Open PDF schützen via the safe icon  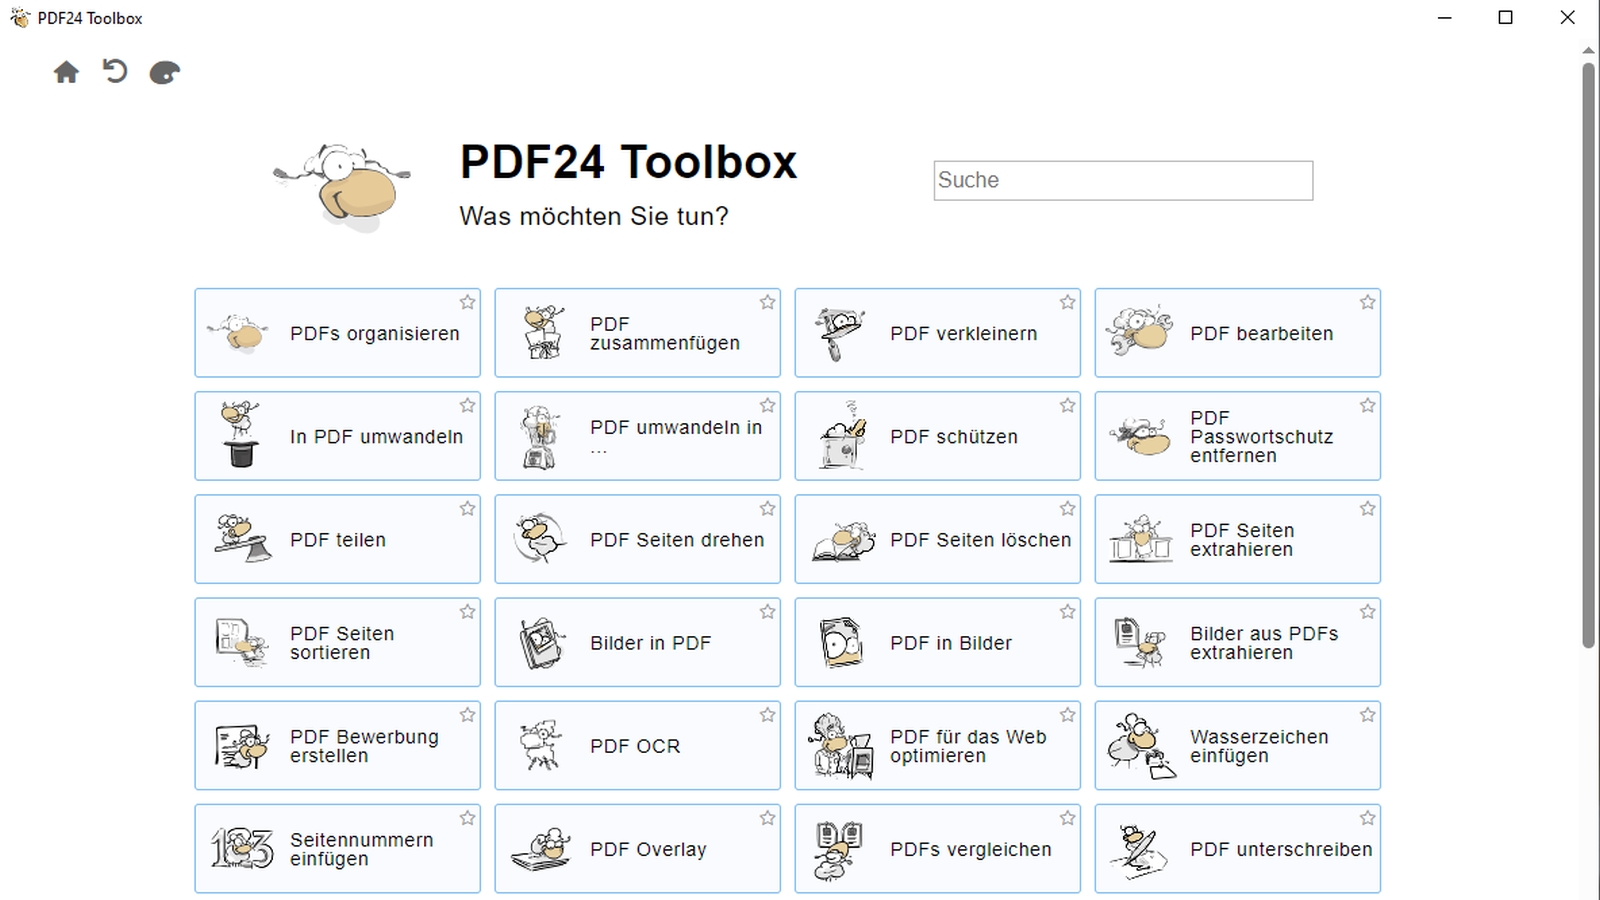[x=840, y=436]
